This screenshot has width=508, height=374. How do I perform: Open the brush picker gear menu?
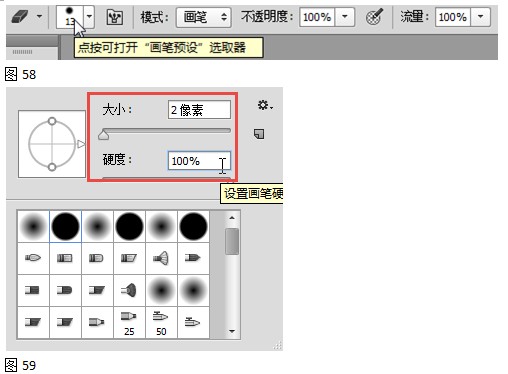point(265,105)
